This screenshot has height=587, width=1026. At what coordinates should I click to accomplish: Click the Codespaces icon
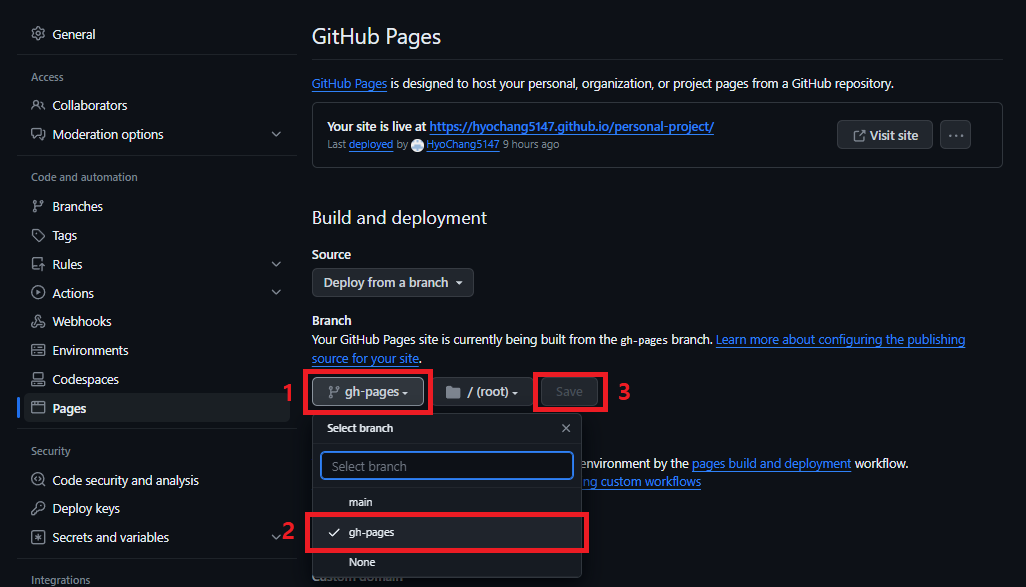pos(38,379)
